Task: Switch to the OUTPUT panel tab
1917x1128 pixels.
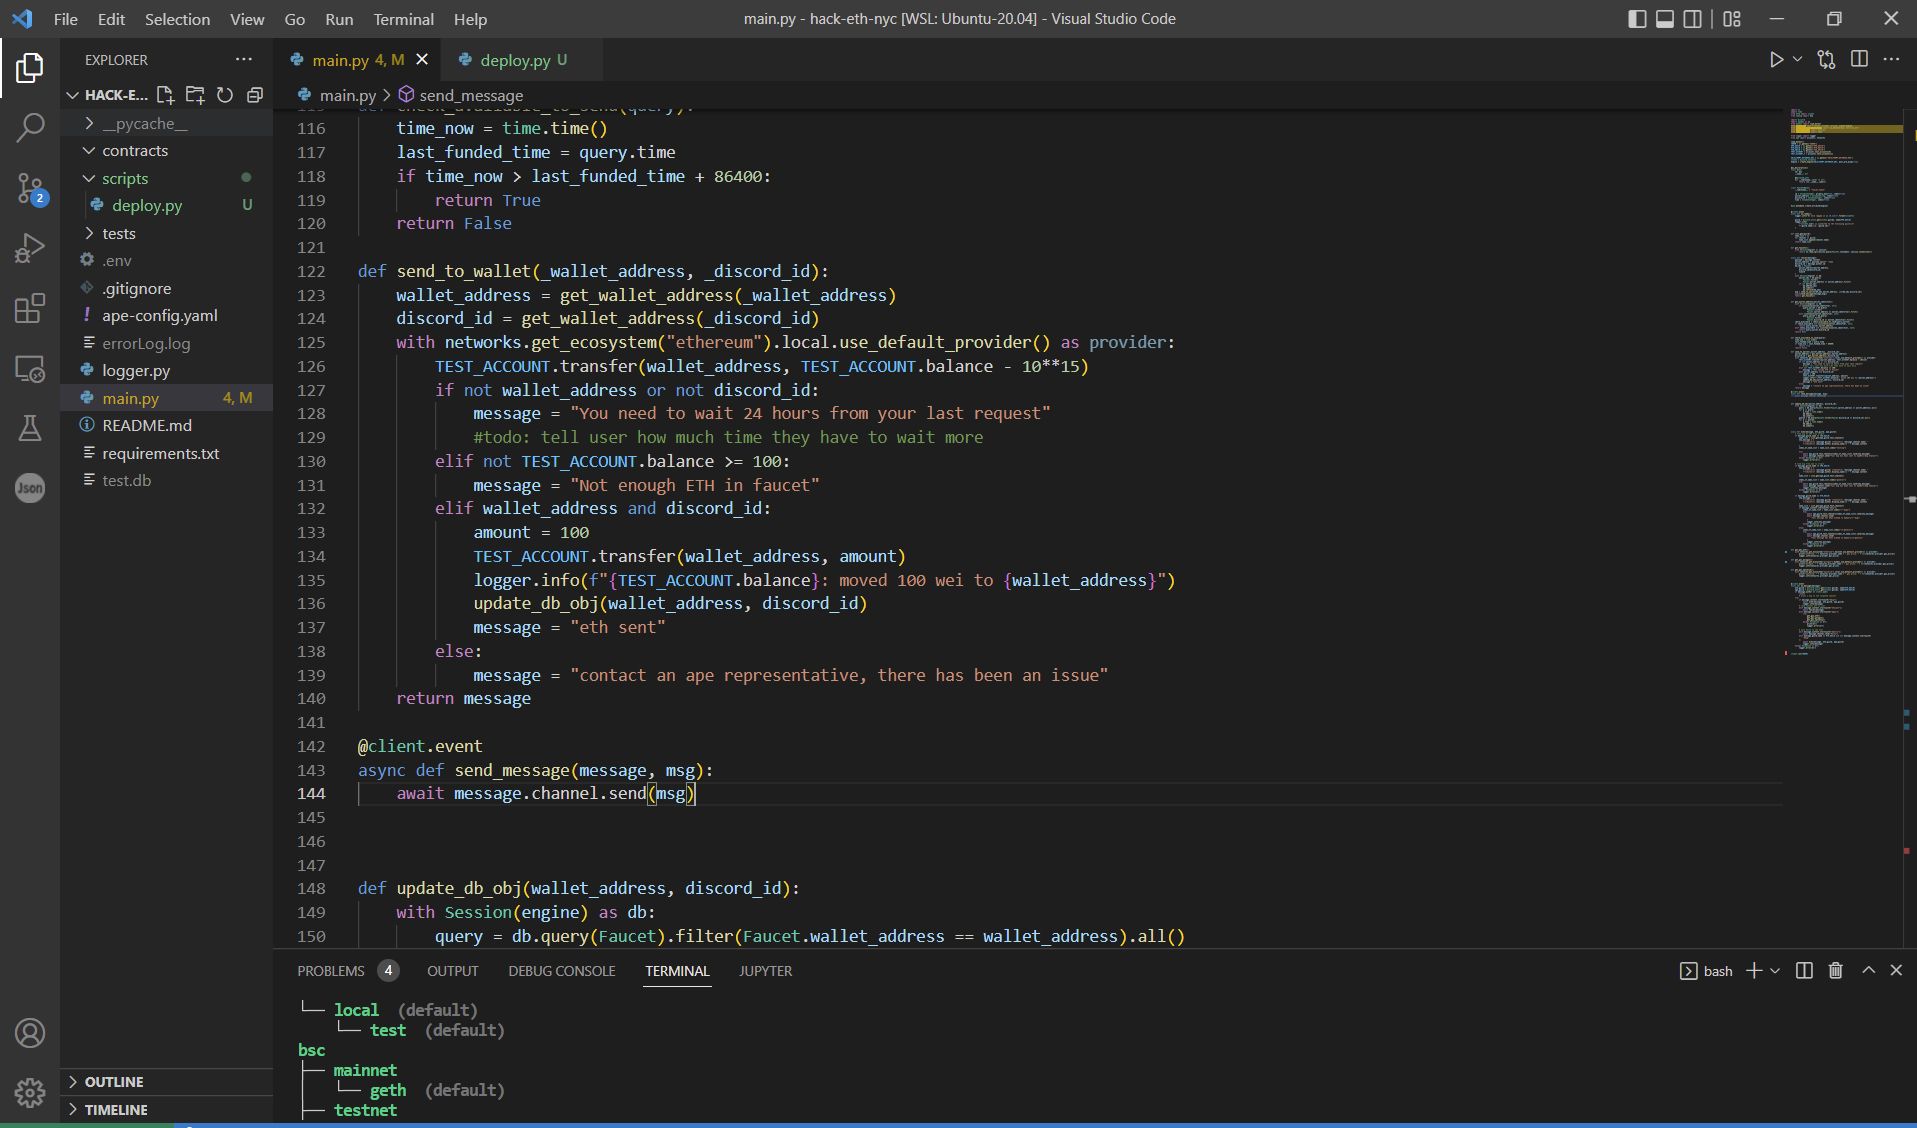Action: point(452,970)
